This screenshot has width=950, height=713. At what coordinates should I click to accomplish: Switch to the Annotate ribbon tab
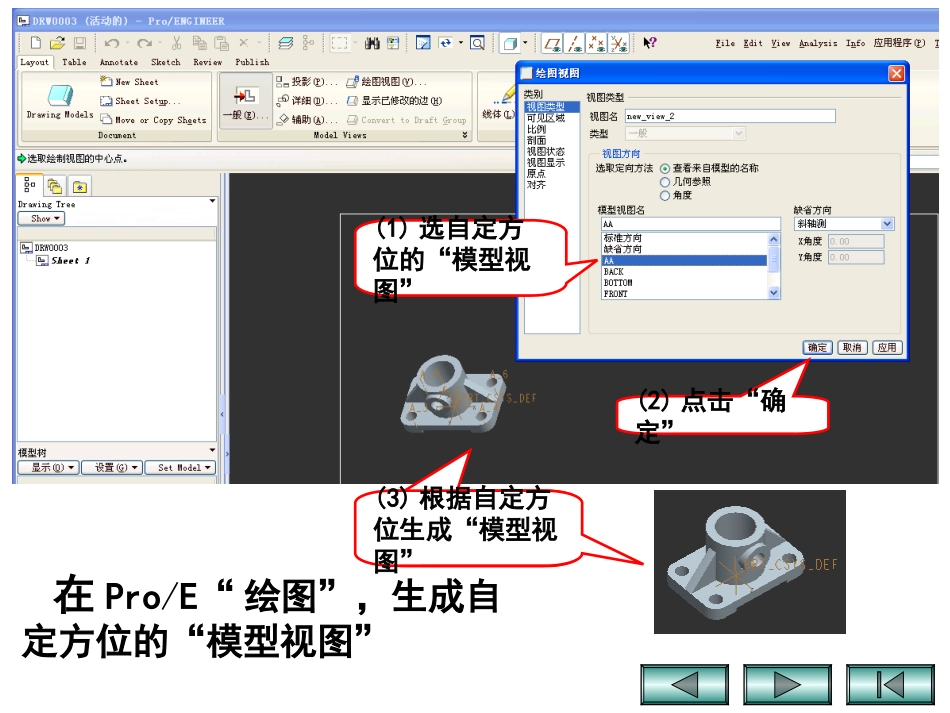pos(119,62)
